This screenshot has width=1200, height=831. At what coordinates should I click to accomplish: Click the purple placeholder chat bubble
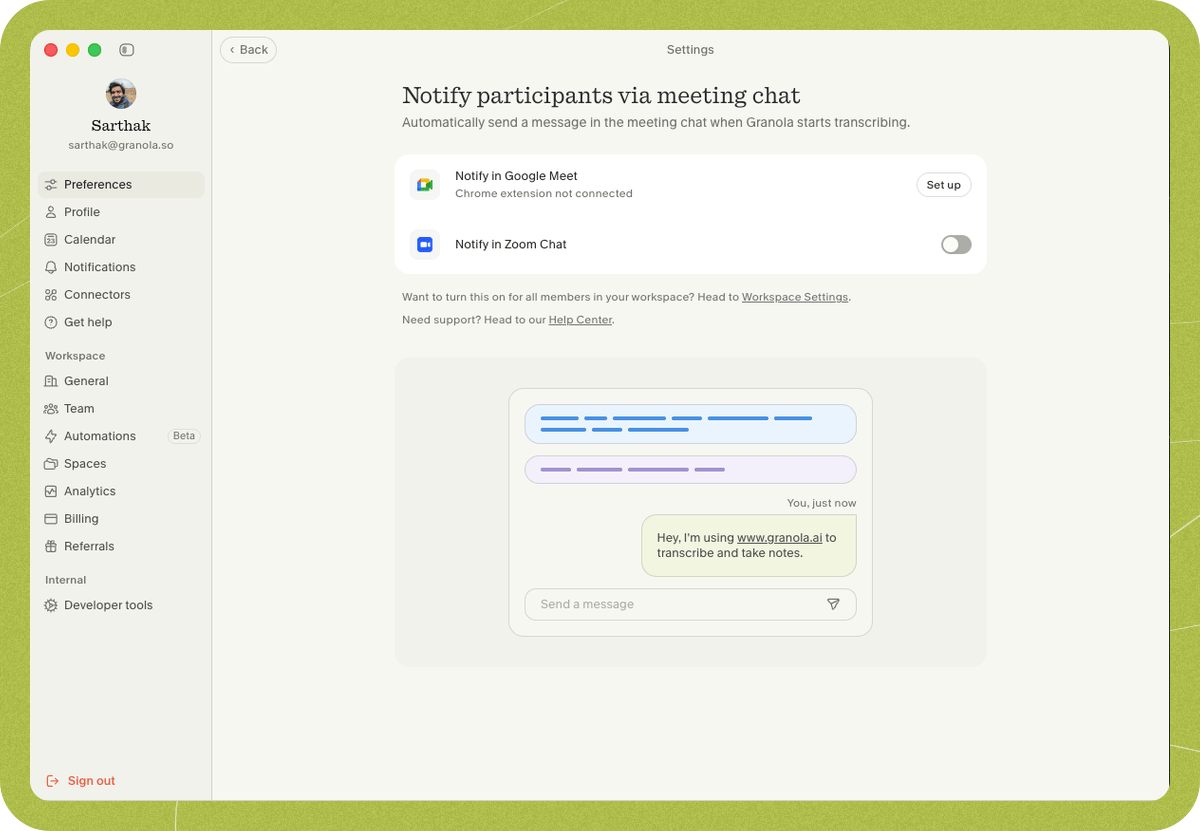pos(690,470)
